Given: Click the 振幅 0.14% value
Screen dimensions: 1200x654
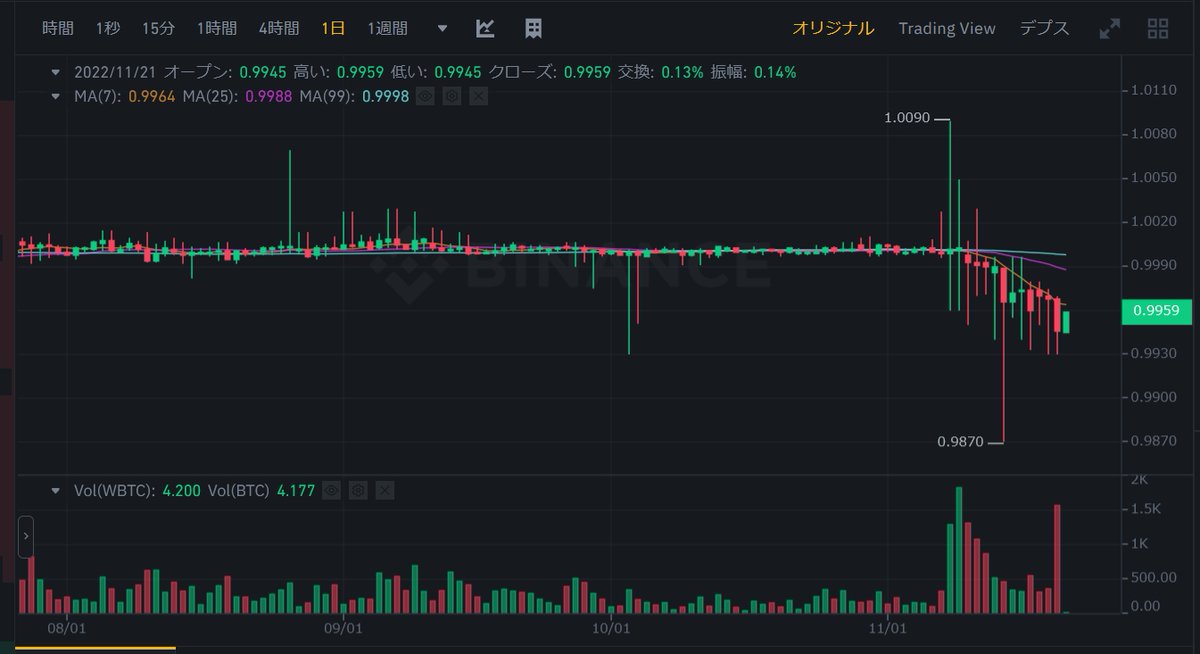Looking at the screenshot, I should 776,72.
